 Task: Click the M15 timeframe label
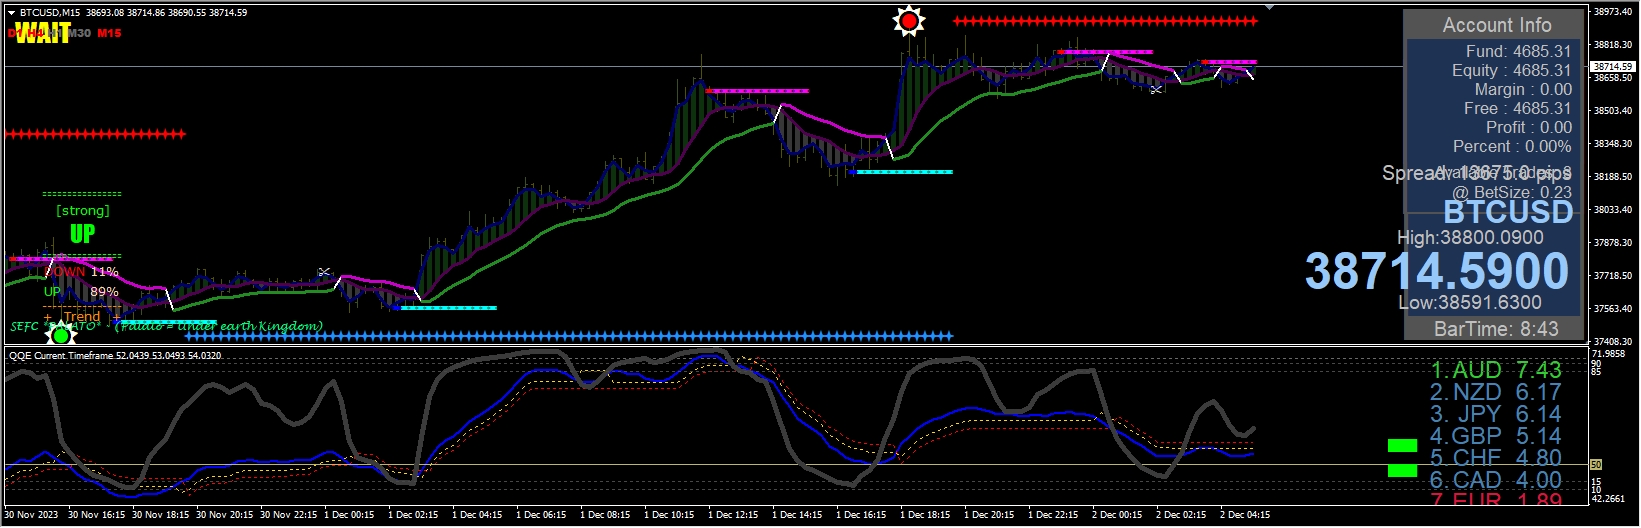tap(109, 33)
